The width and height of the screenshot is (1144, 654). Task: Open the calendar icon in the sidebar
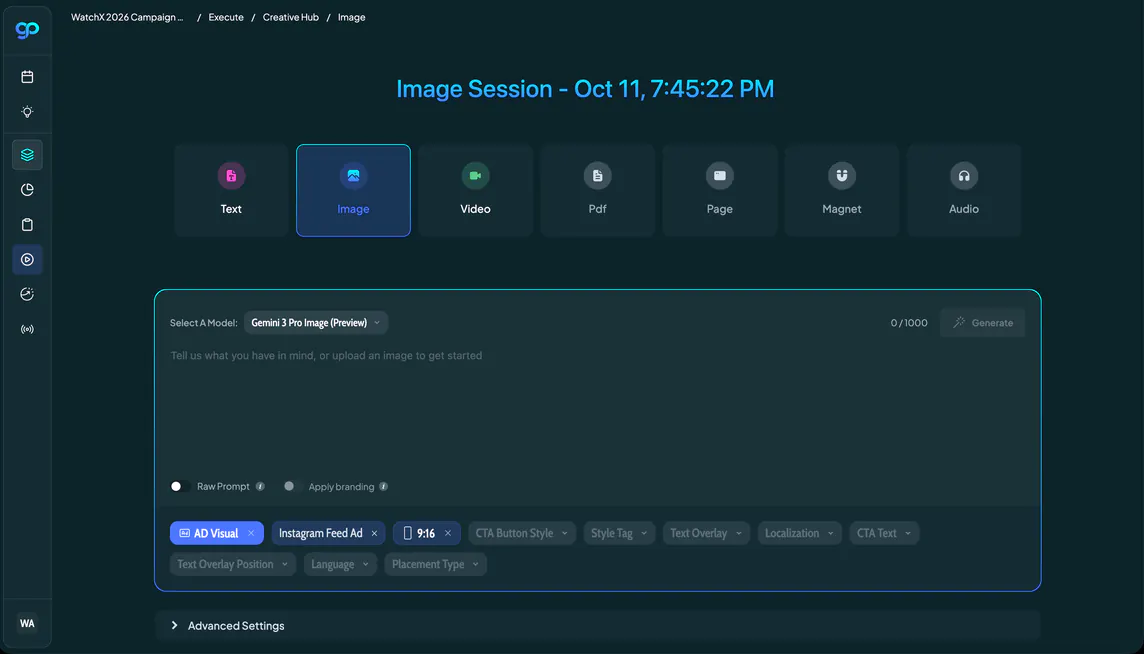(27, 77)
